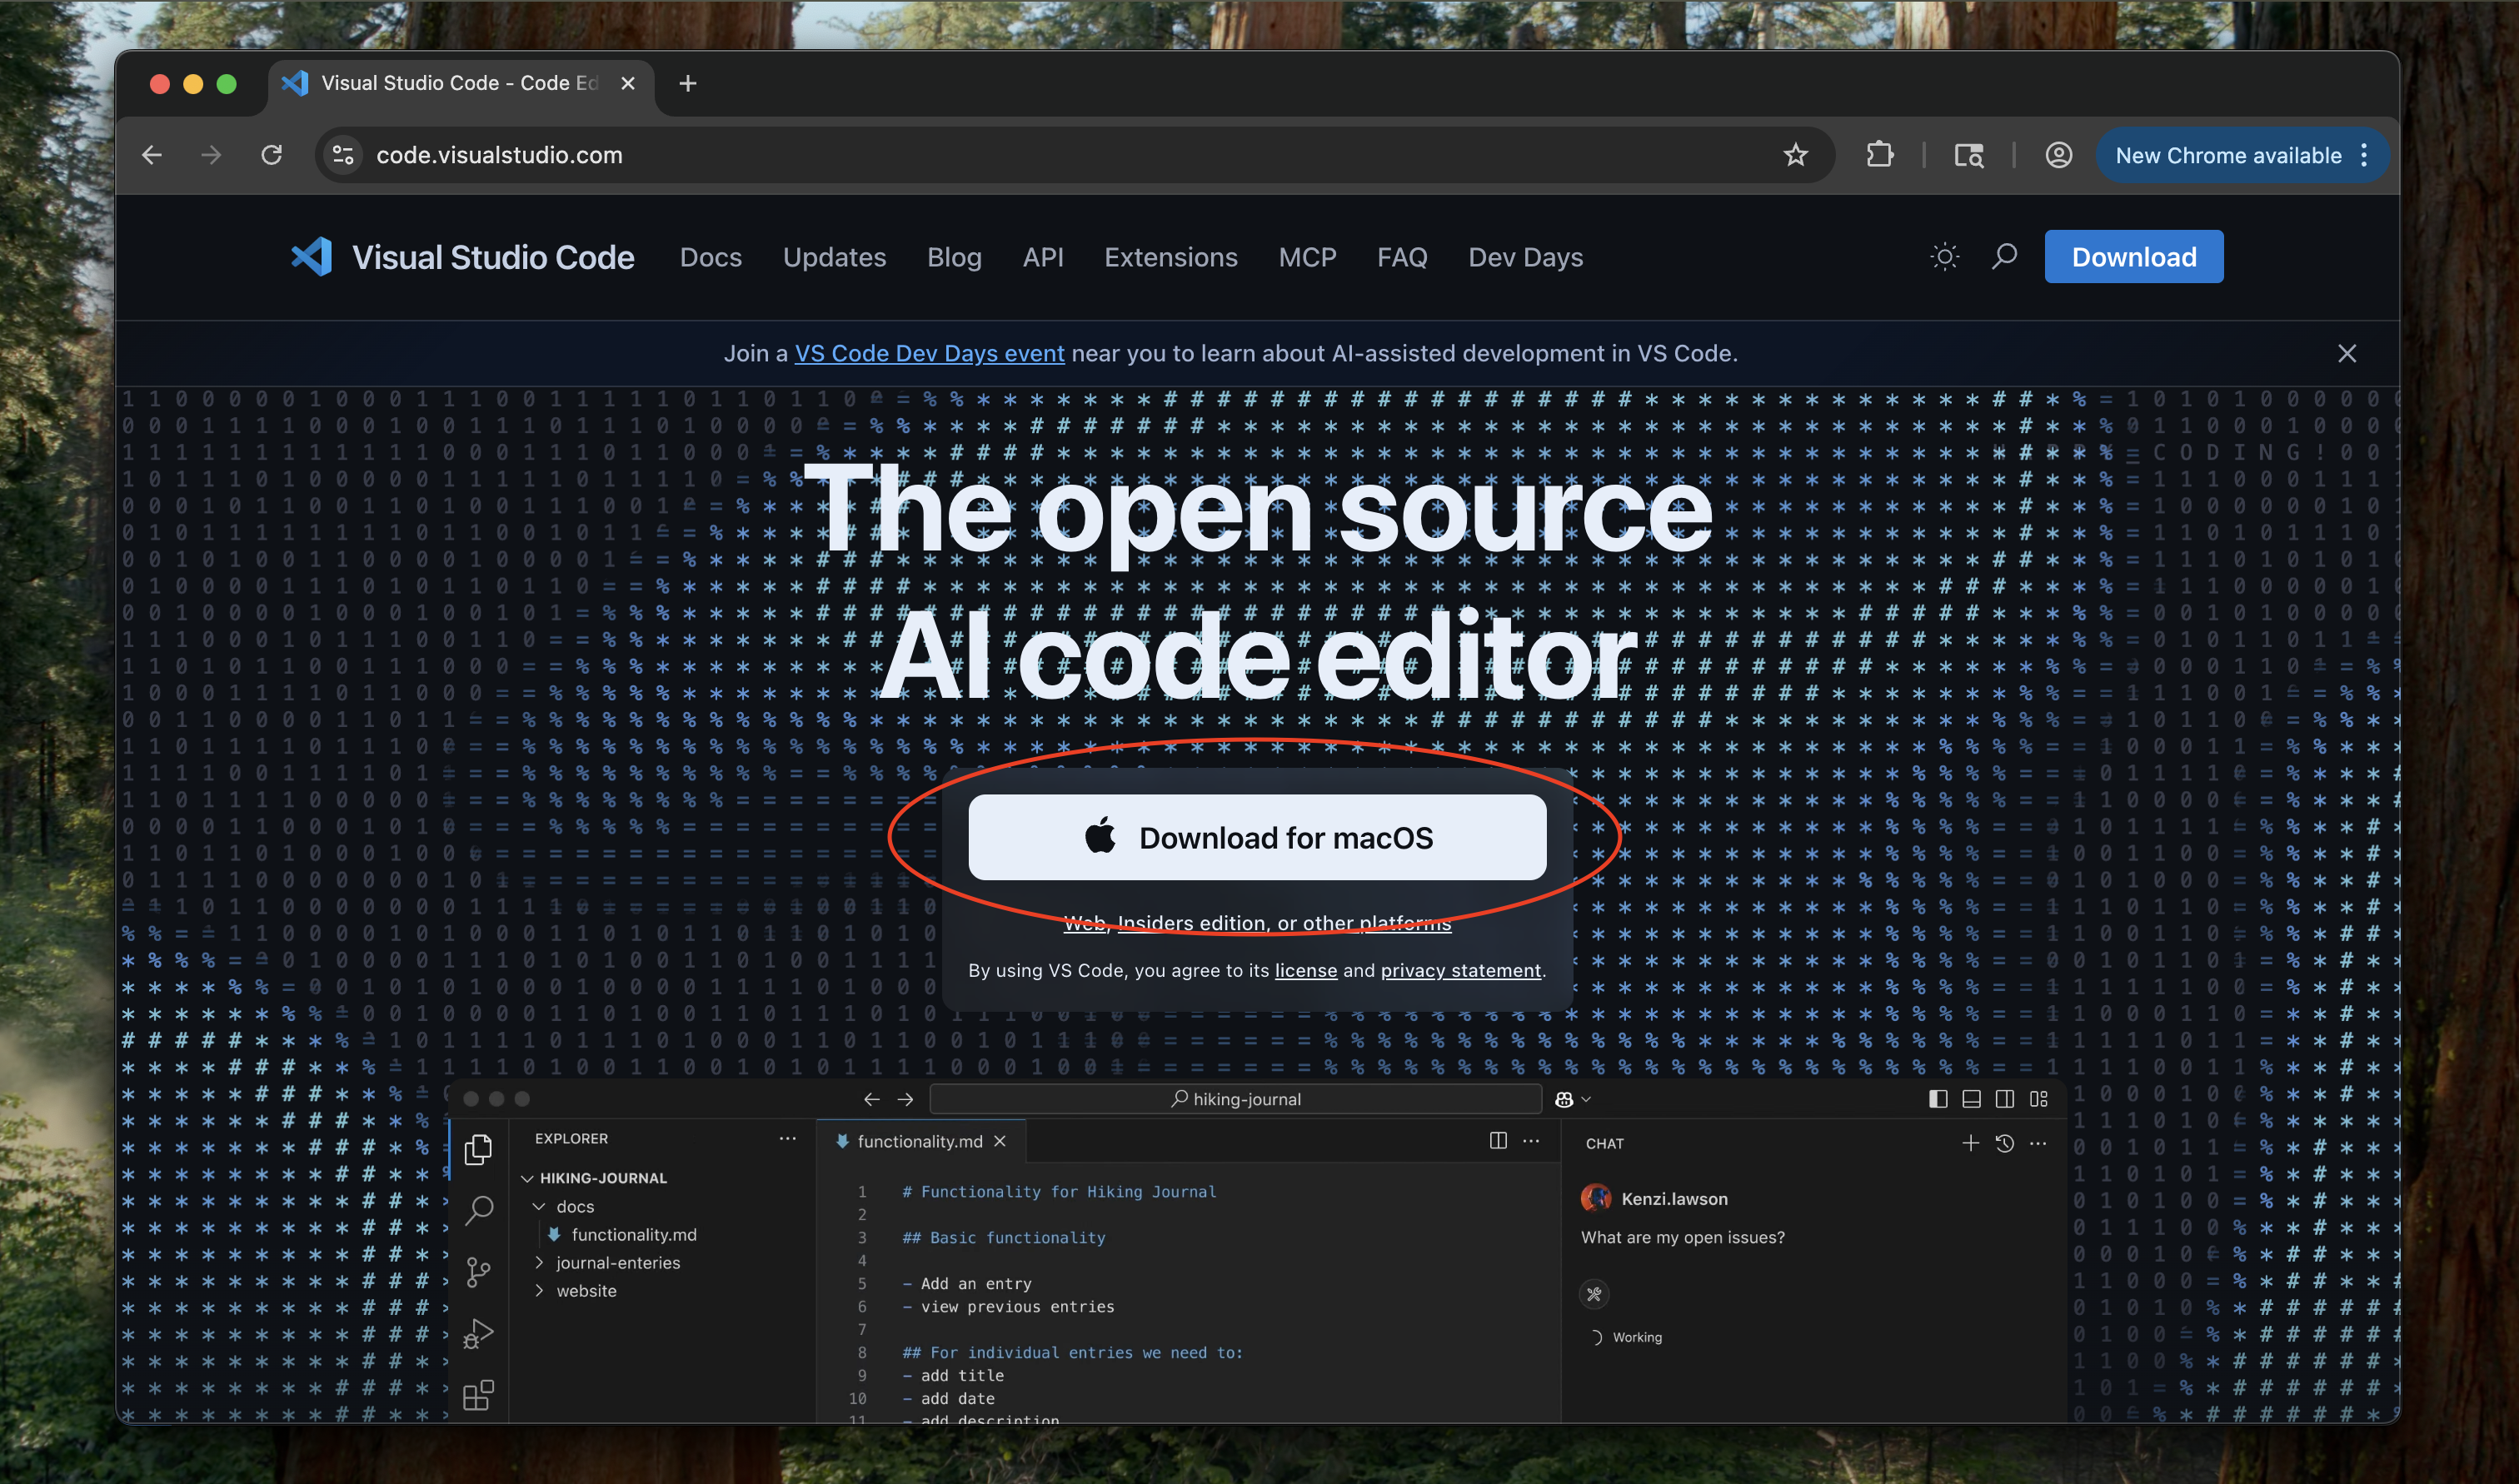Screen dimensions: 2519x1484
Task: Open the MCP navigation link
Action: 1306,257
